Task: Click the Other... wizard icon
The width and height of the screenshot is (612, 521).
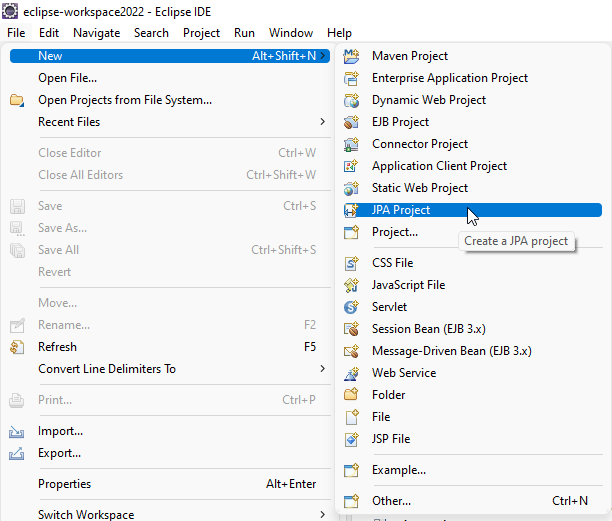Action: [x=351, y=501]
